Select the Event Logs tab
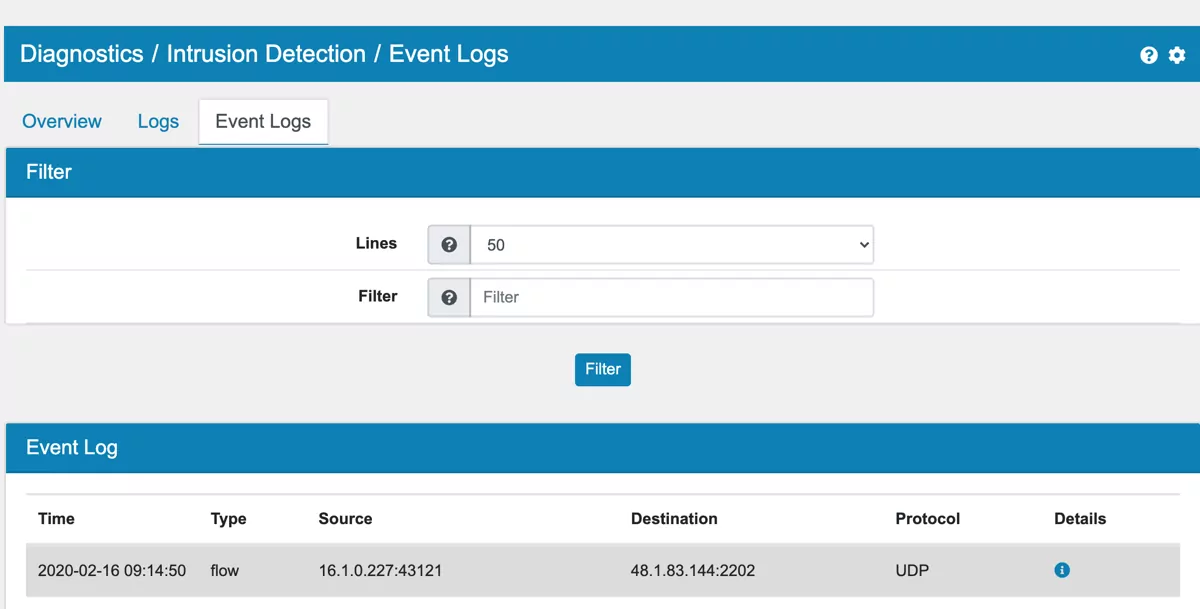Screen dimensions: 1200x609 [263, 121]
